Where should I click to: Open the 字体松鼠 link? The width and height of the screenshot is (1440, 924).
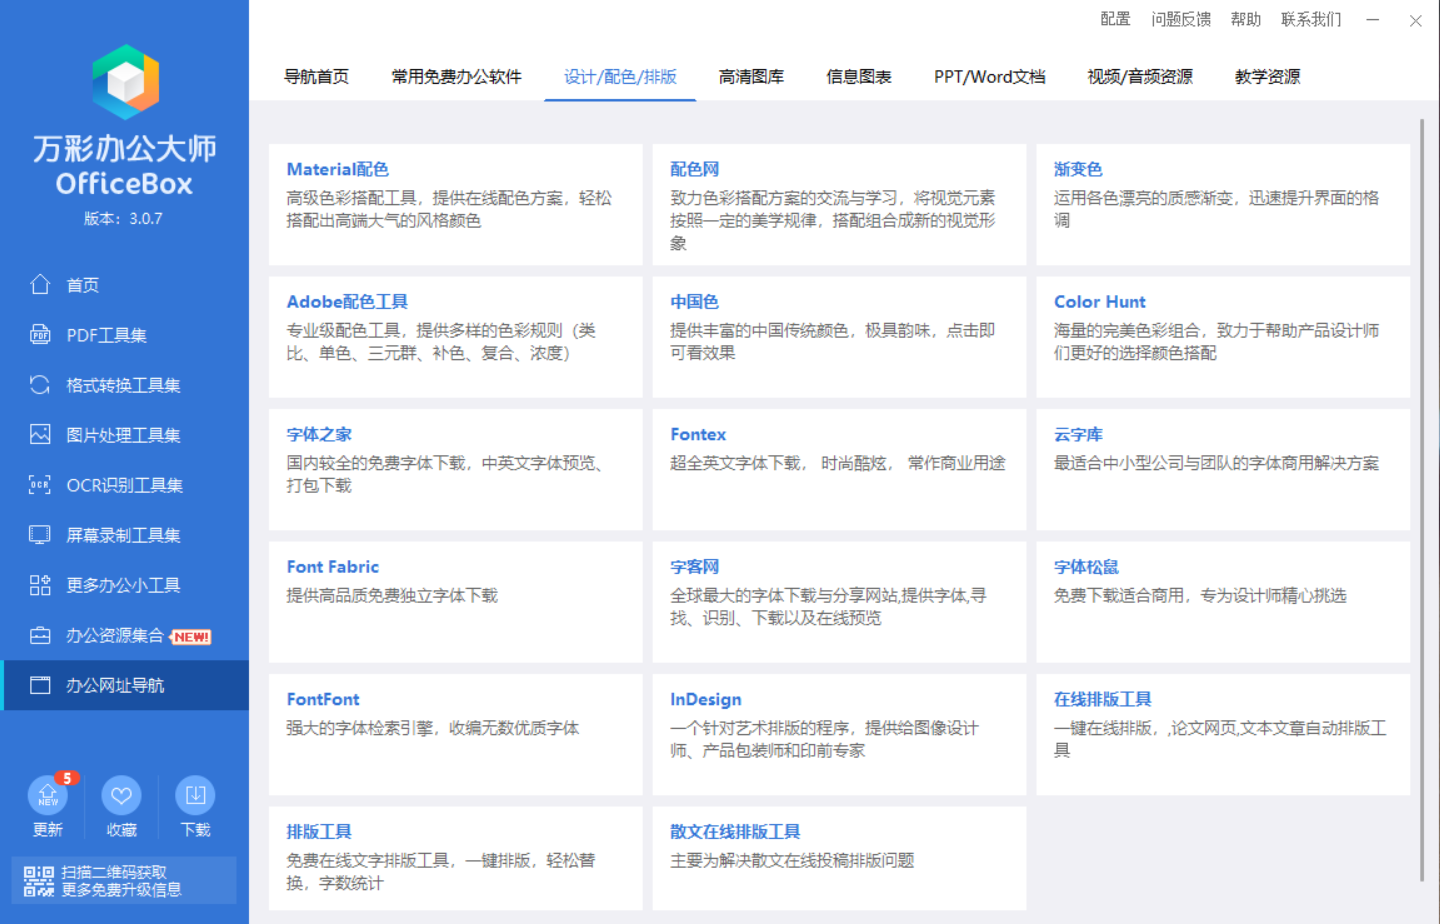(1086, 567)
